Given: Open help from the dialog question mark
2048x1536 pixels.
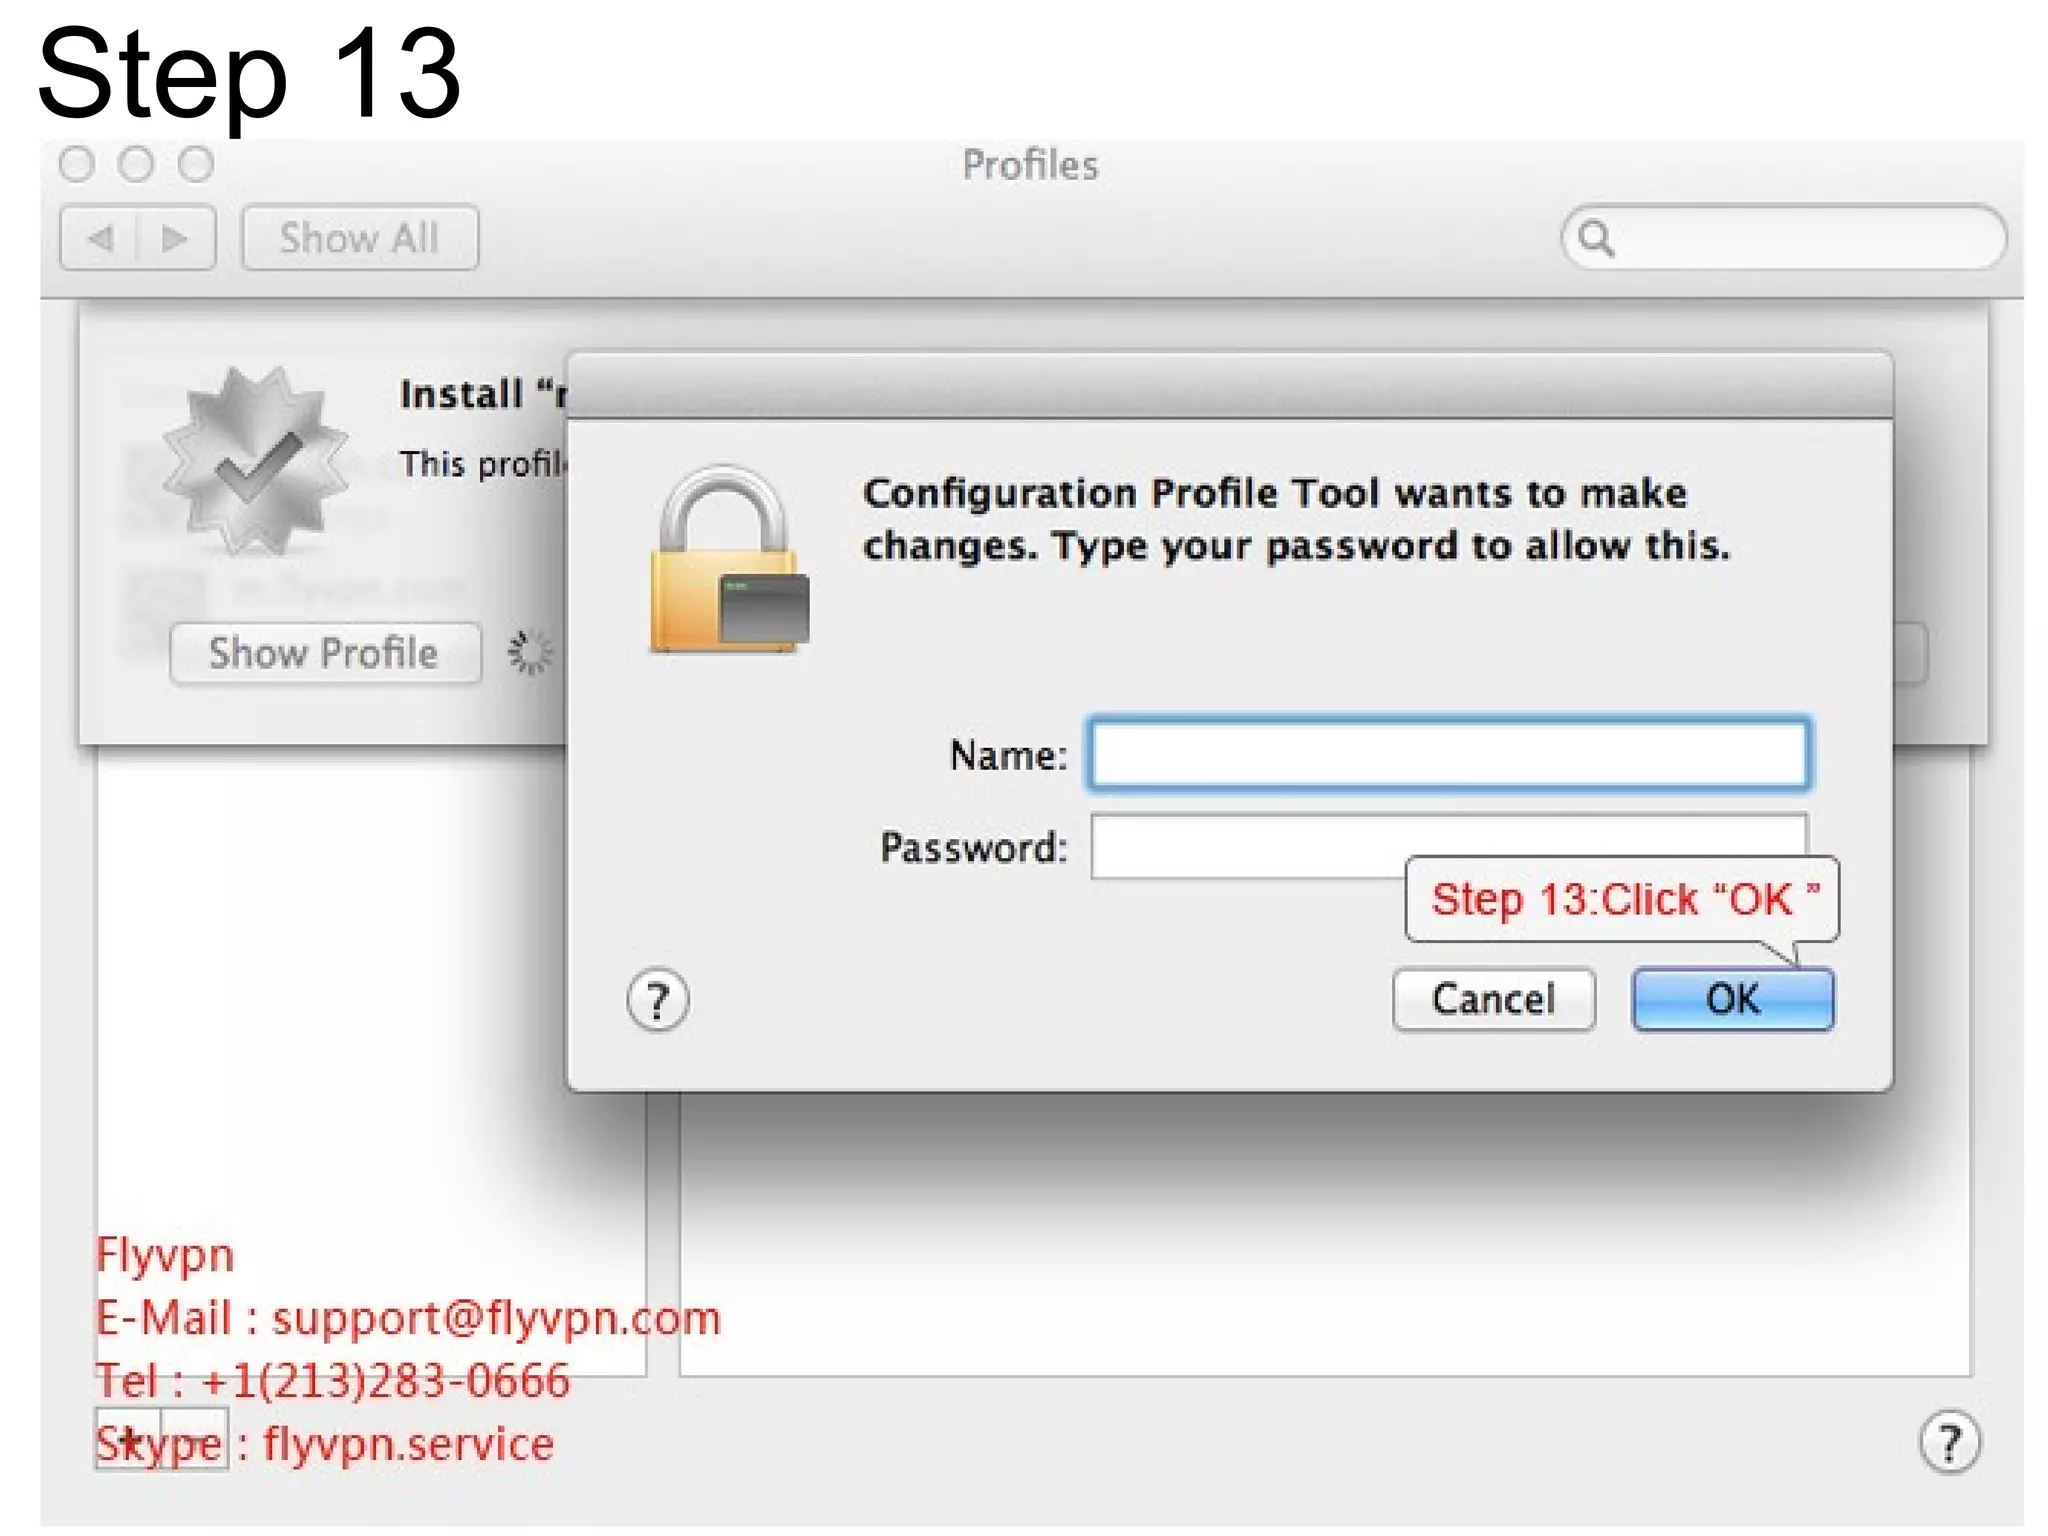Looking at the screenshot, I should coord(657,999).
